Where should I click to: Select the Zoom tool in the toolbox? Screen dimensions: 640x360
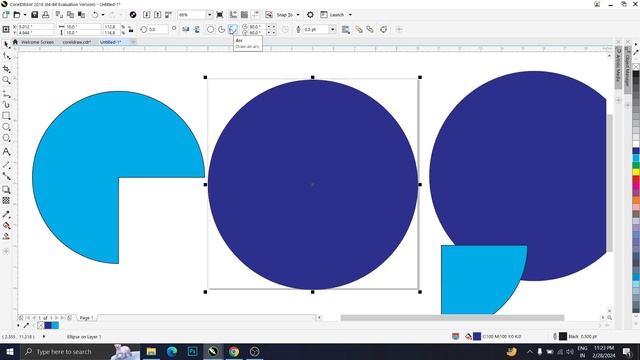[x=6, y=80]
